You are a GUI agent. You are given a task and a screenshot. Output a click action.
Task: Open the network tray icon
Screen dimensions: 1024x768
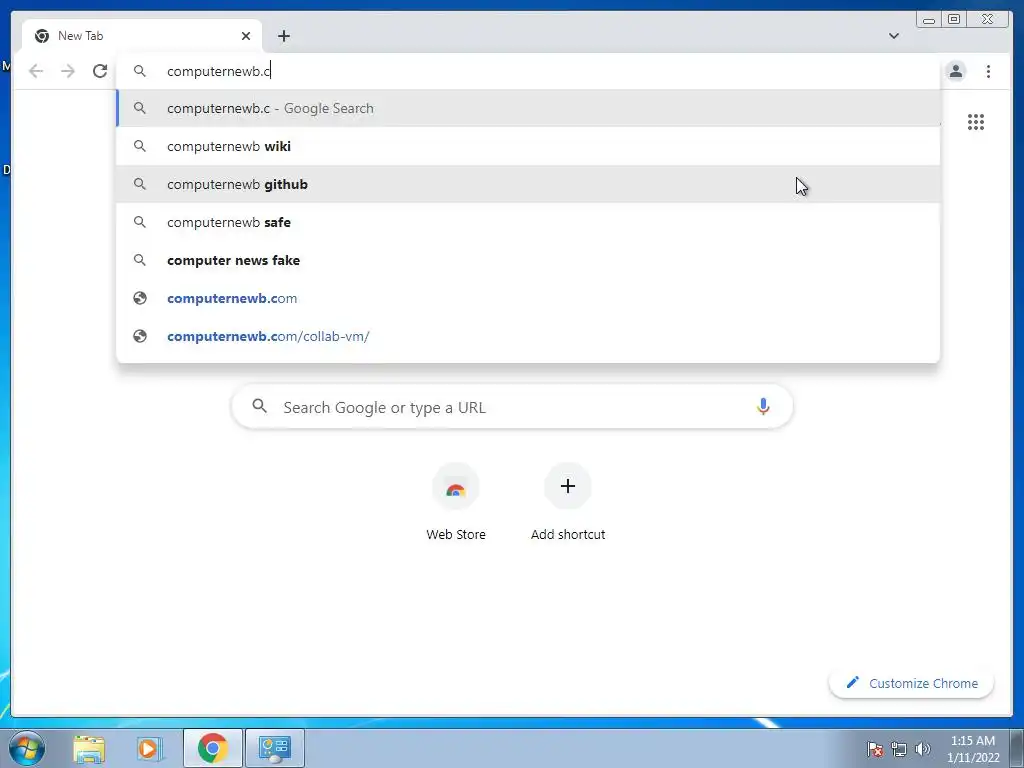point(899,749)
